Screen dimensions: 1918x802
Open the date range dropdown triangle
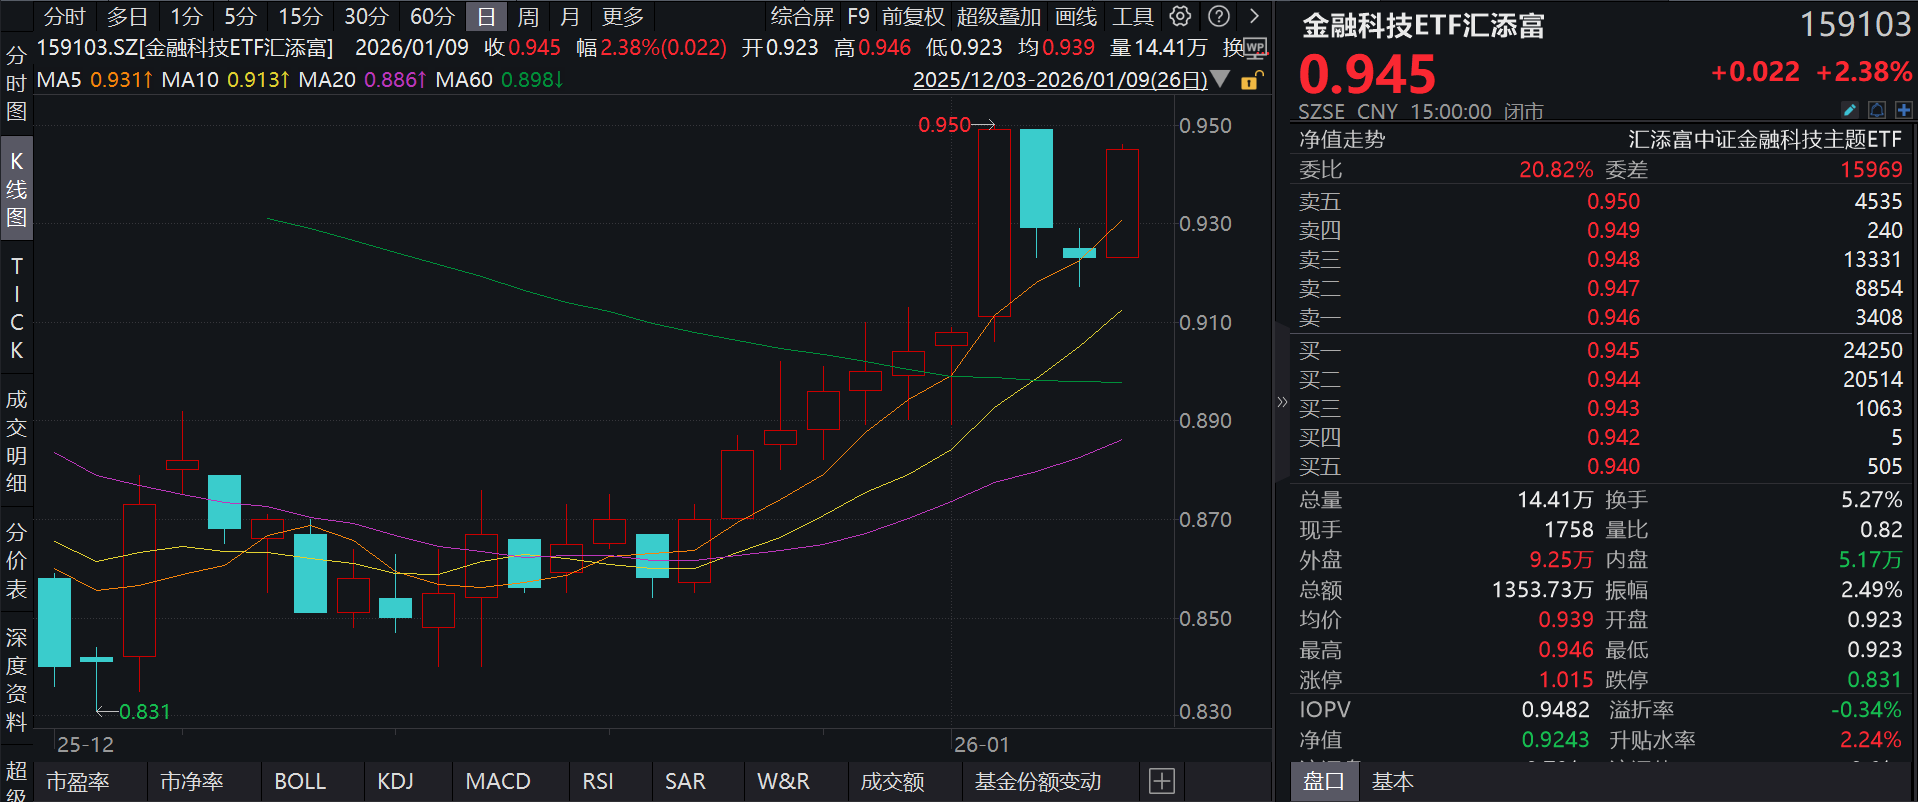click(x=1220, y=79)
